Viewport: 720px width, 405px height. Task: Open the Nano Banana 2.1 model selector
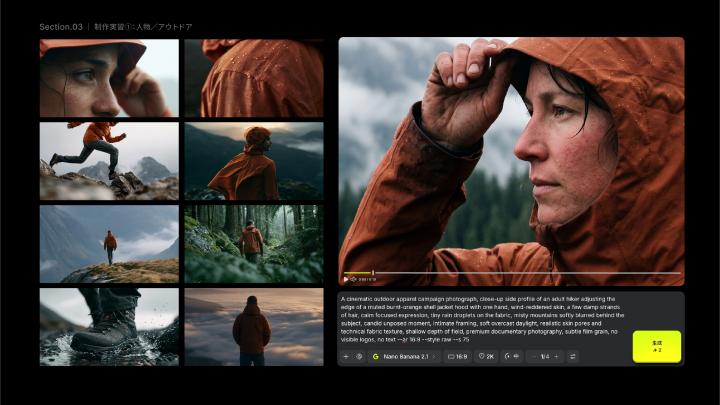(x=404, y=356)
